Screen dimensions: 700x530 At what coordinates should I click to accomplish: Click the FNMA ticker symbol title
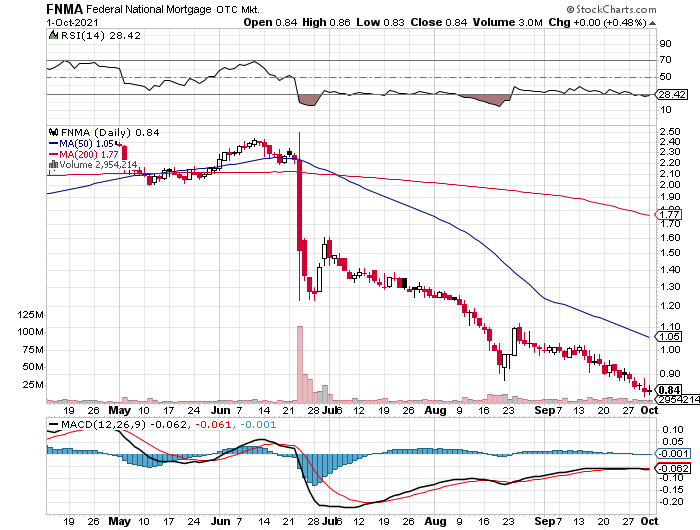pos(65,9)
